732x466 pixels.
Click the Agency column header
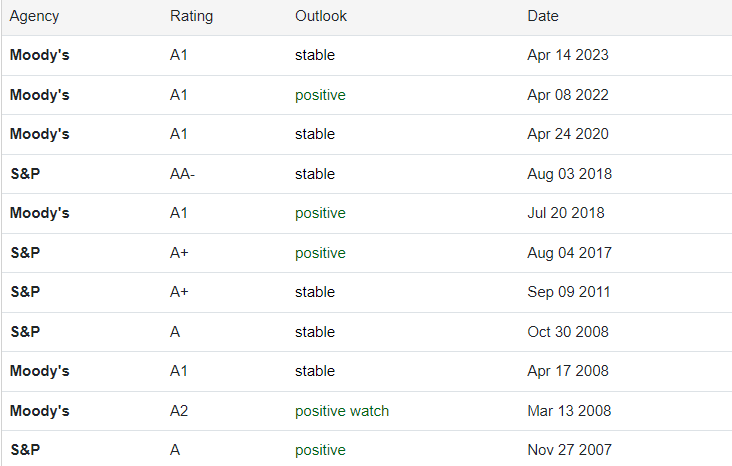tap(34, 16)
